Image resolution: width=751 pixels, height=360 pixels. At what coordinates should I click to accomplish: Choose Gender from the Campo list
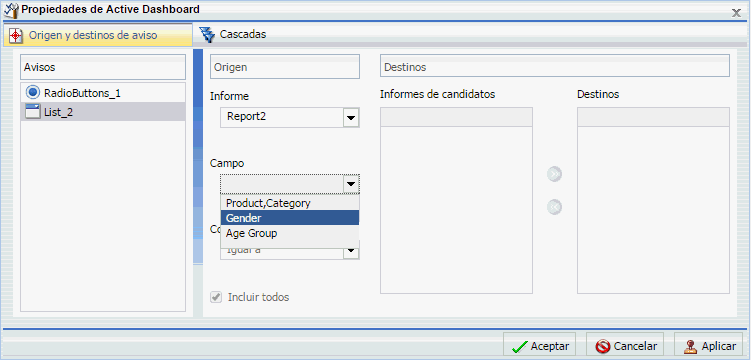click(x=290, y=218)
